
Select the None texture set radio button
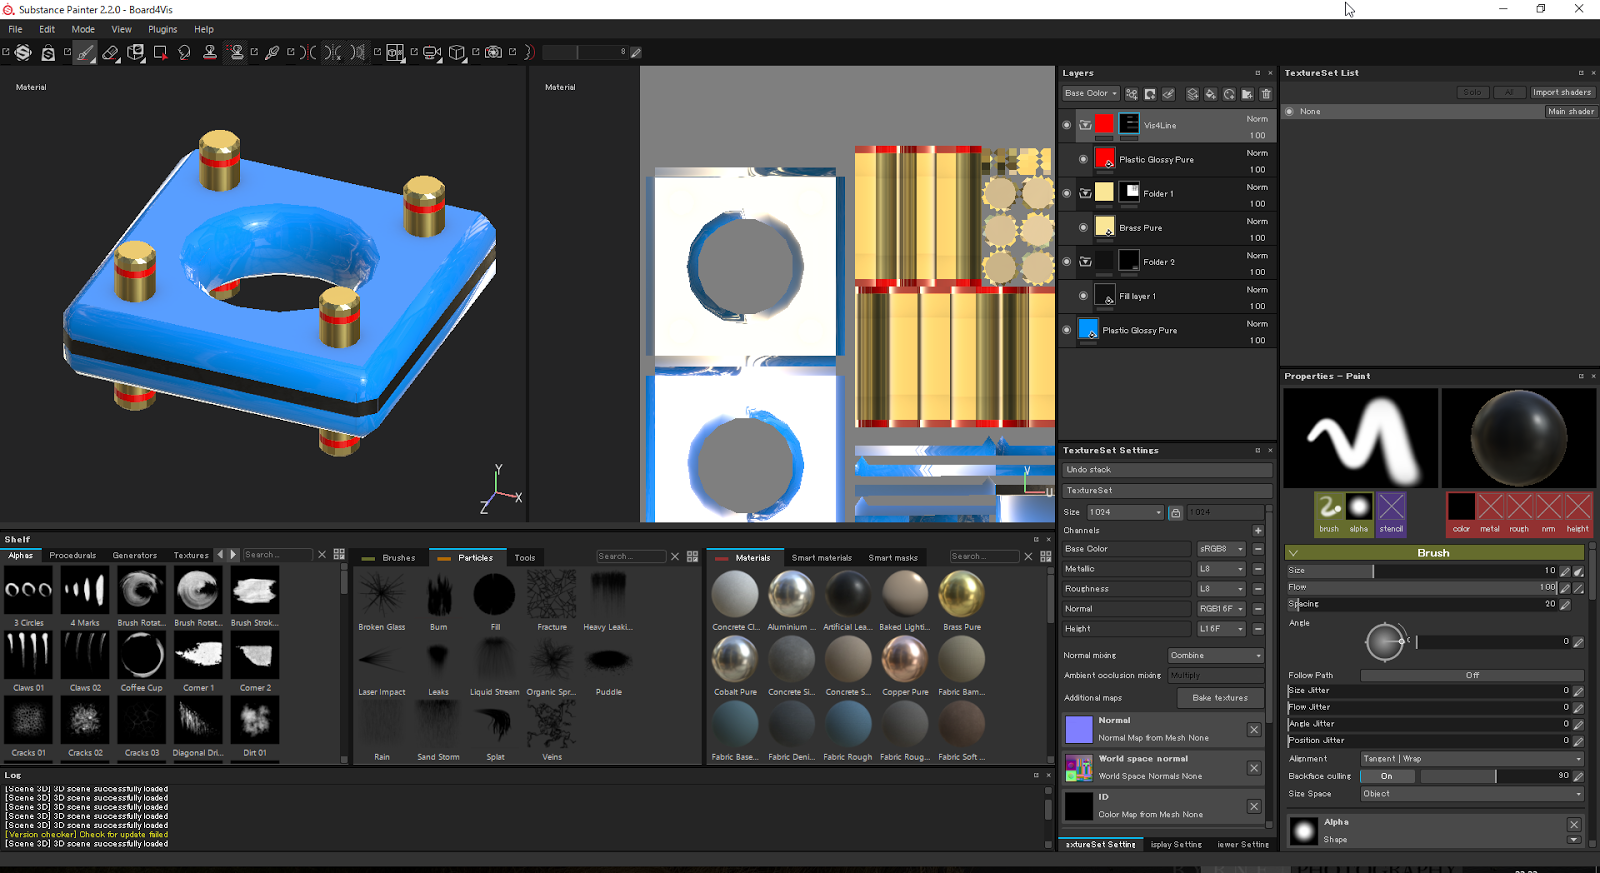click(1290, 112)
